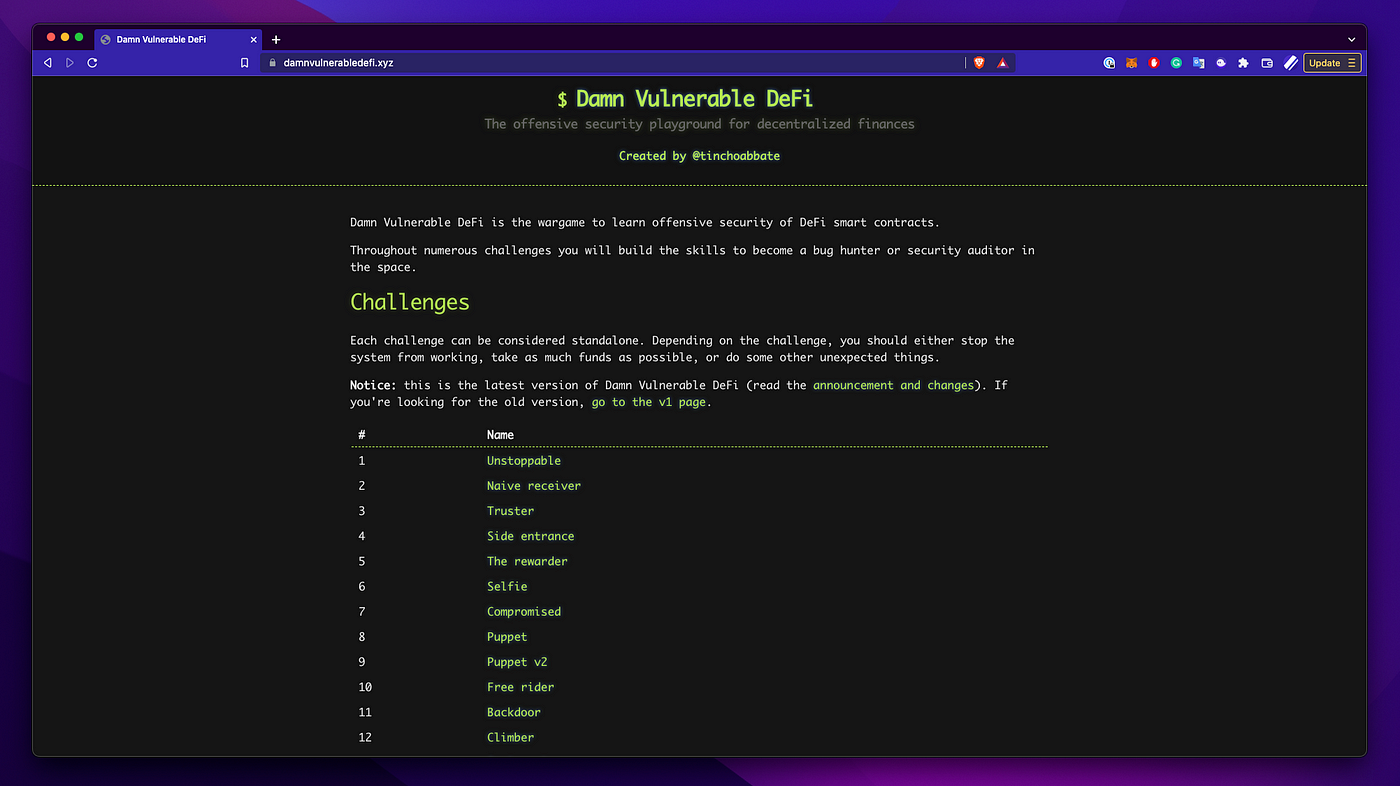Viewport: 1400px width, 786px height.
Task: Open the Selfie challenge
Action: coord(507,586)
